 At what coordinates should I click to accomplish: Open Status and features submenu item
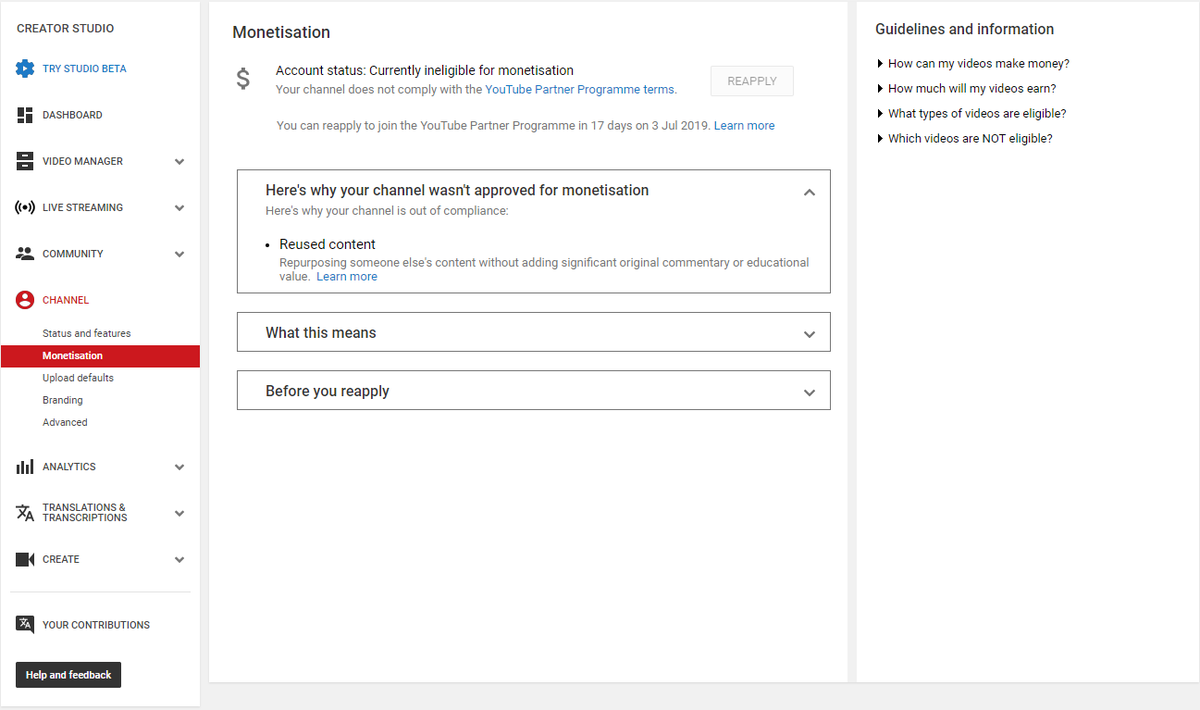tap(87, 333)
